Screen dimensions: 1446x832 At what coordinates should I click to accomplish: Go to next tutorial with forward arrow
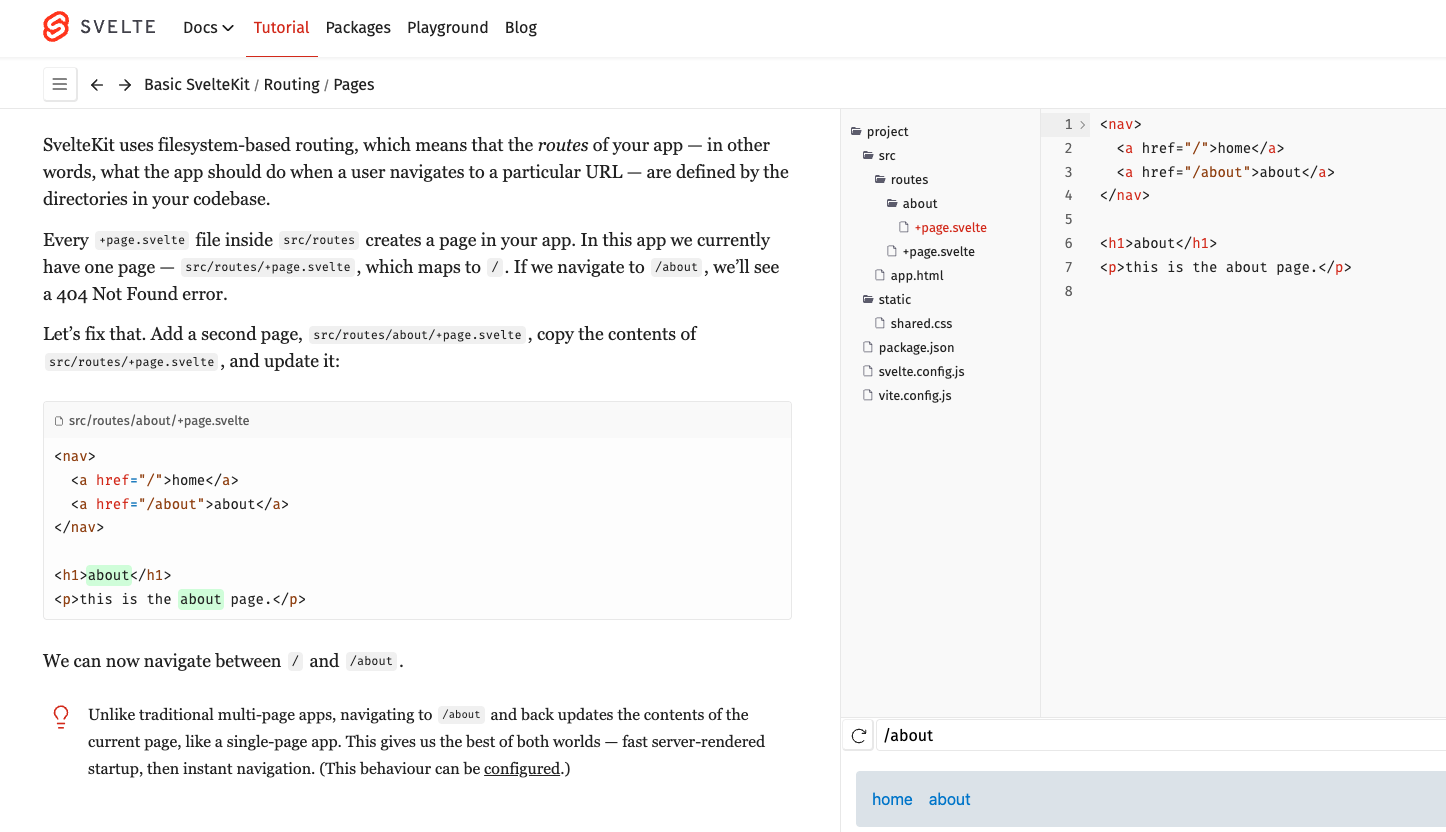click(x=125, y=85)
